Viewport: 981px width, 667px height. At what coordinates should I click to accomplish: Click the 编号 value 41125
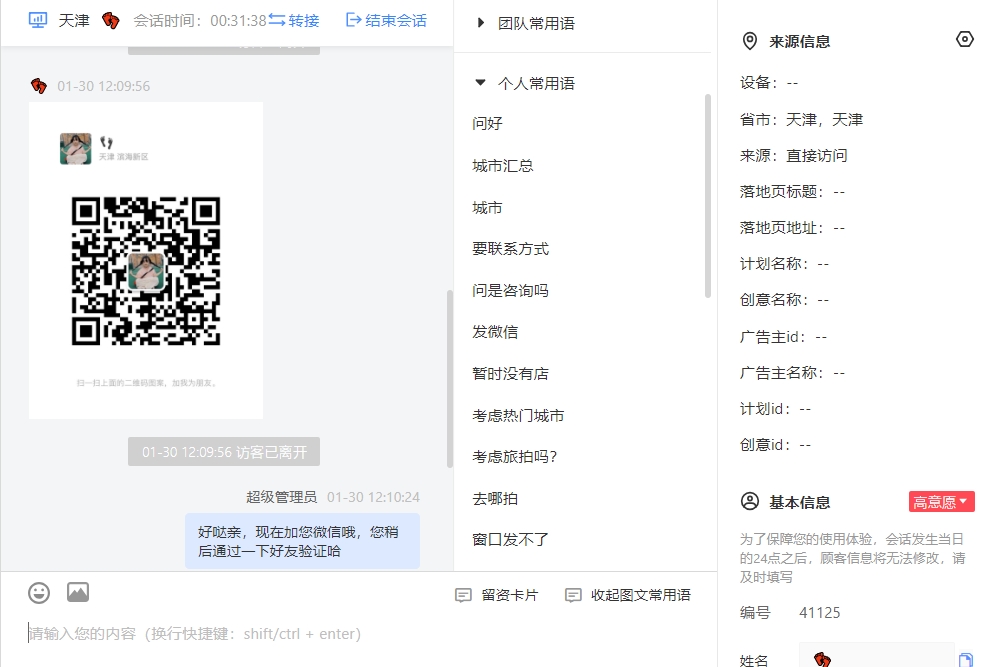820,613
